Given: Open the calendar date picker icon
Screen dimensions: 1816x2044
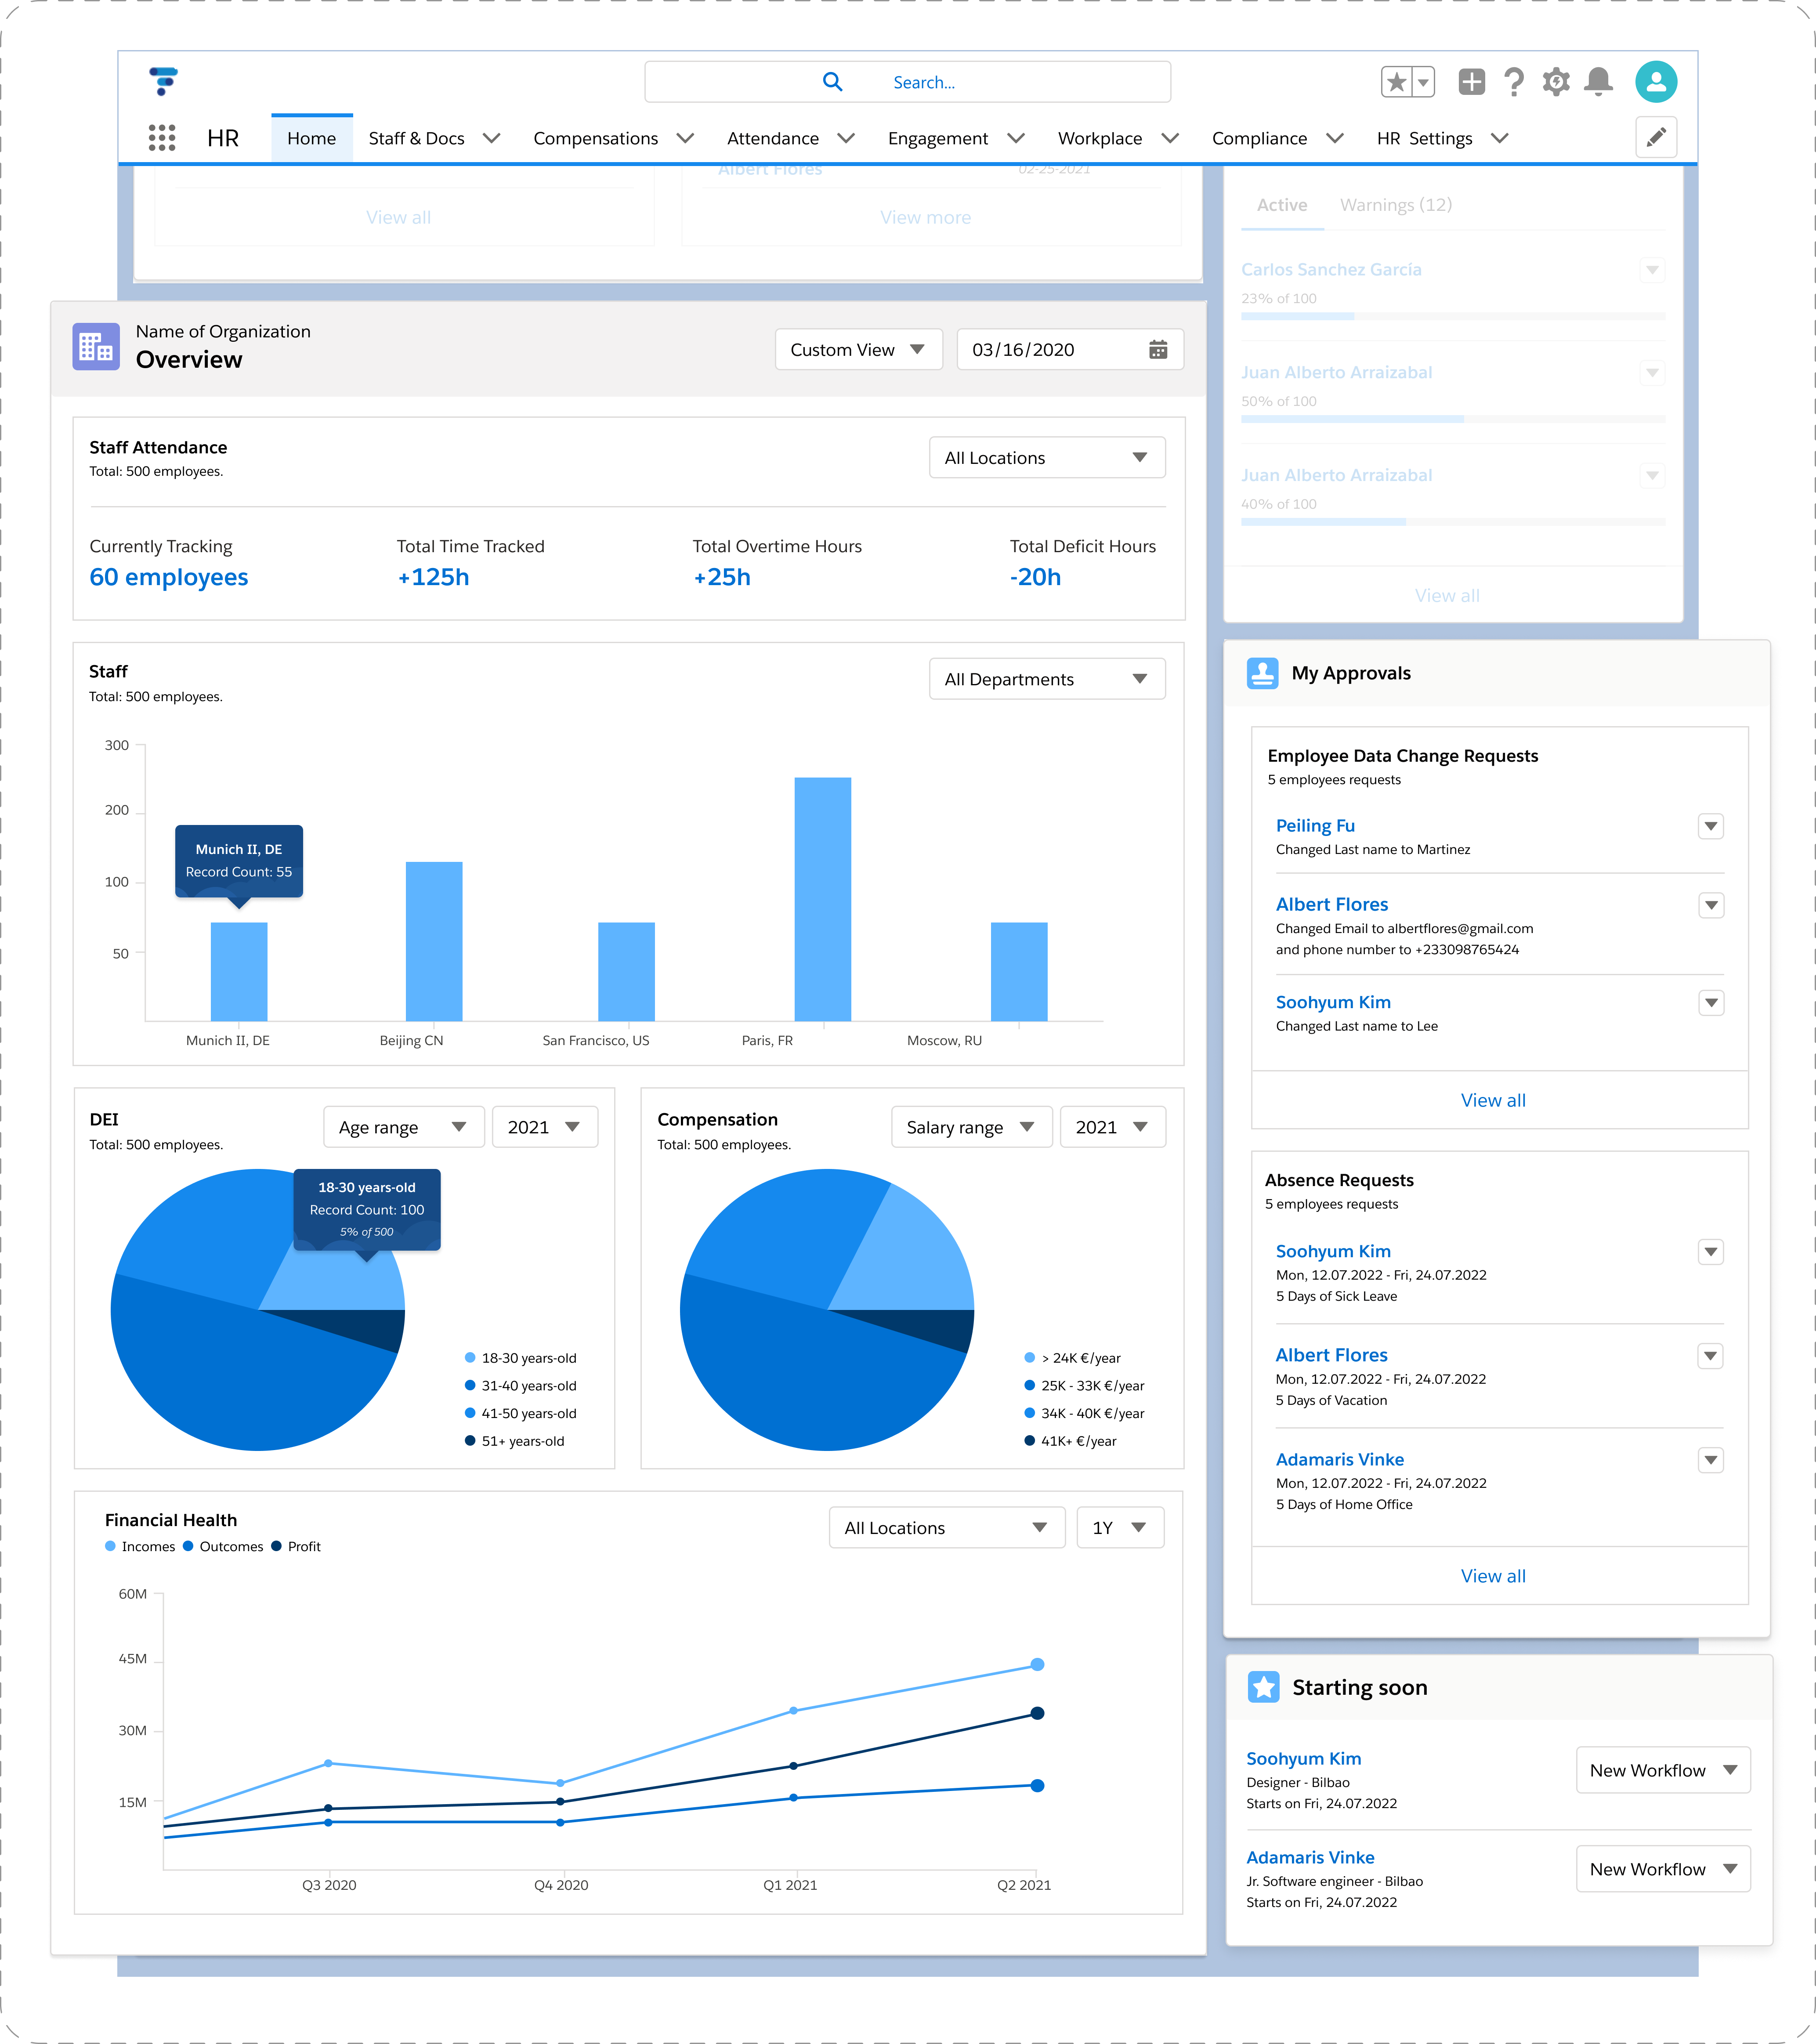Looking at the screenshot, I should (1158, 350).
